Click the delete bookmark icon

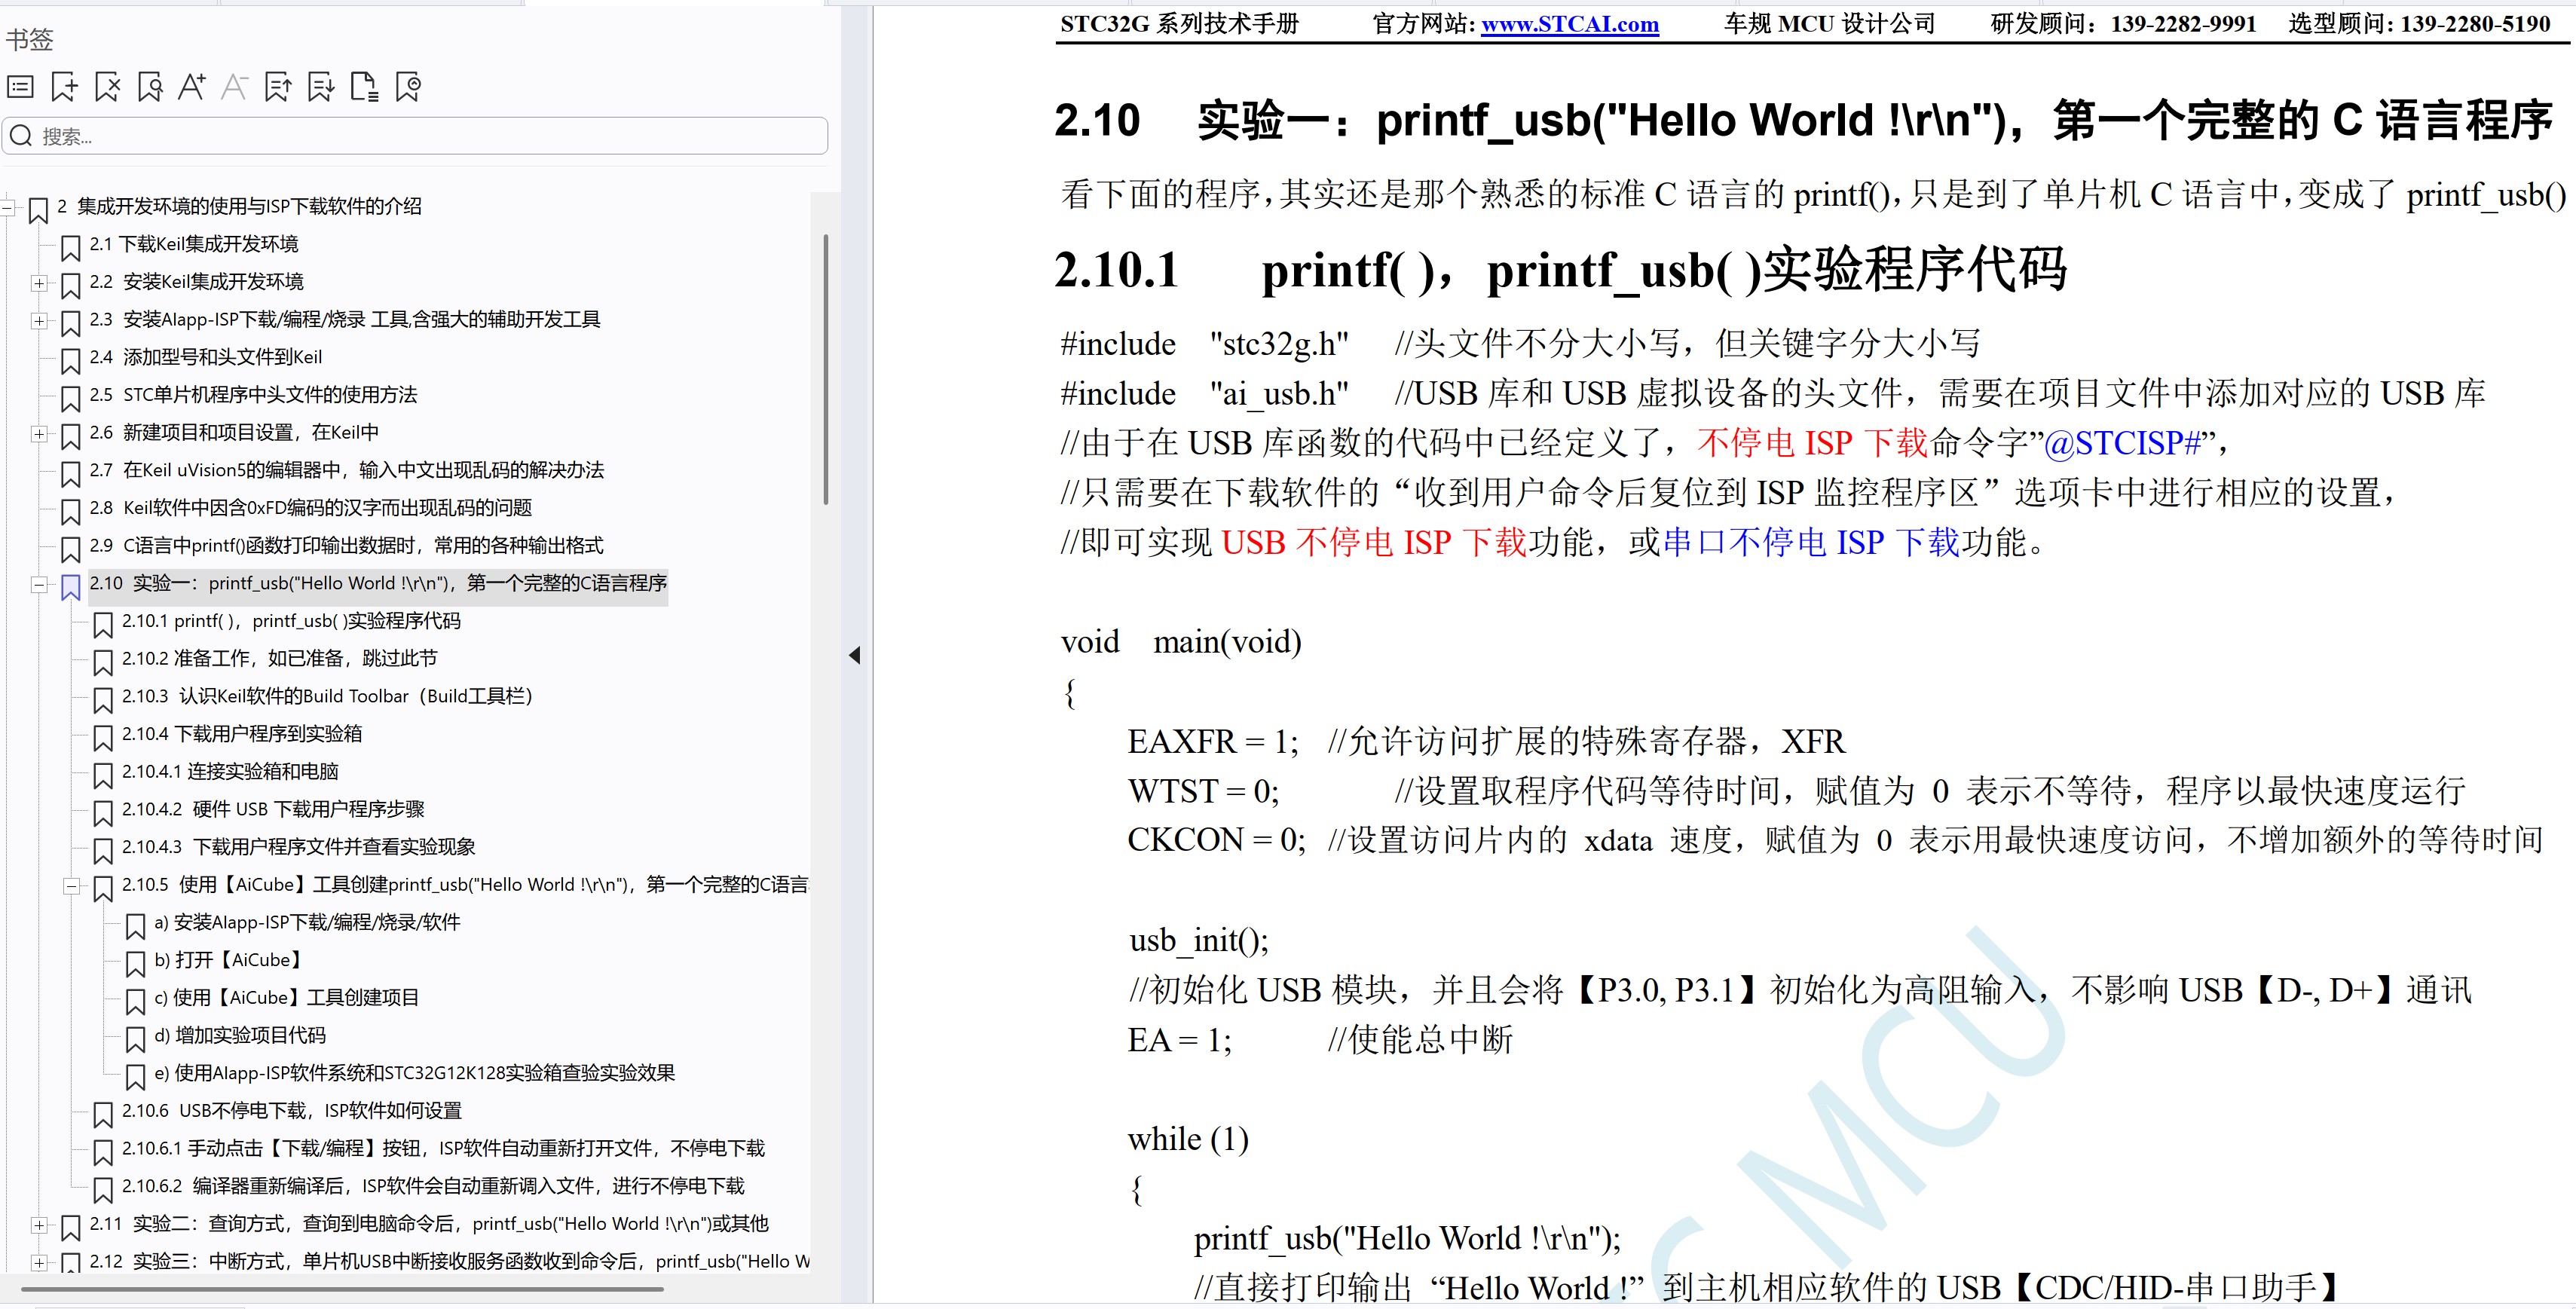(x=107, y=87)
